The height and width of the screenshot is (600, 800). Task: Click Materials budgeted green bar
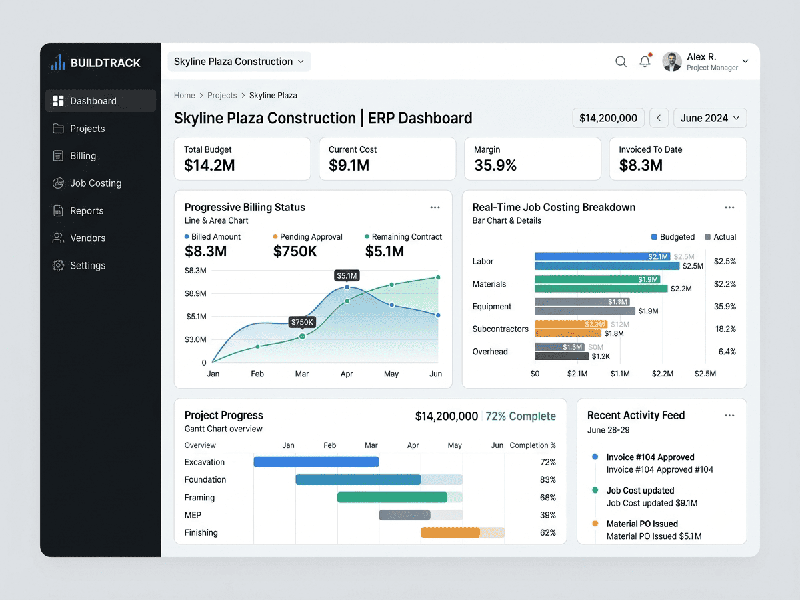pos(597,279)
